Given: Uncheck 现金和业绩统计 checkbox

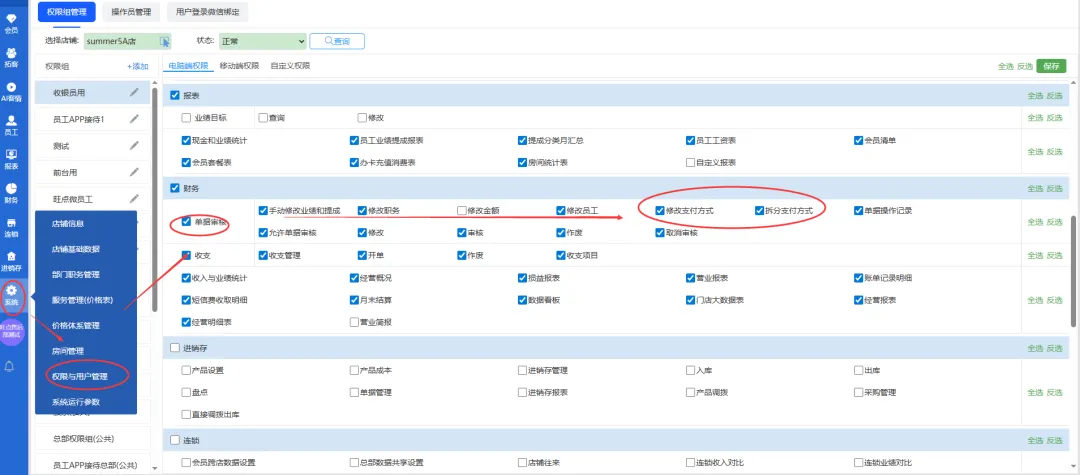Looking at the screenshot, I should [186, 140].
